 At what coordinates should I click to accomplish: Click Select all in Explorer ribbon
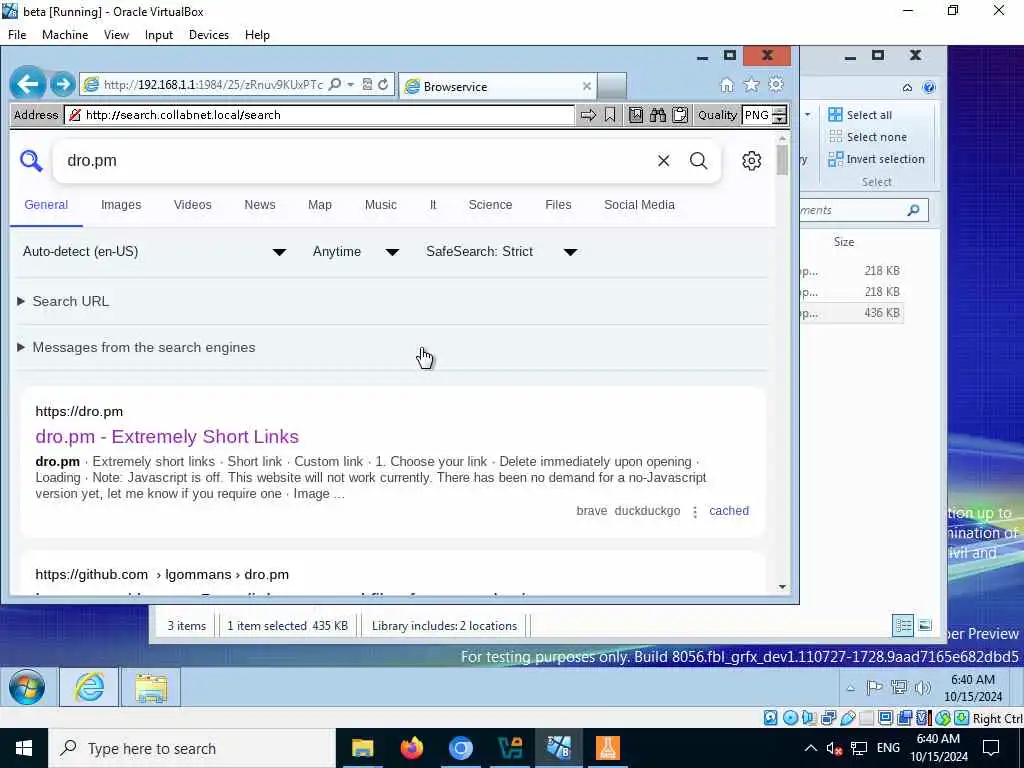860,115
